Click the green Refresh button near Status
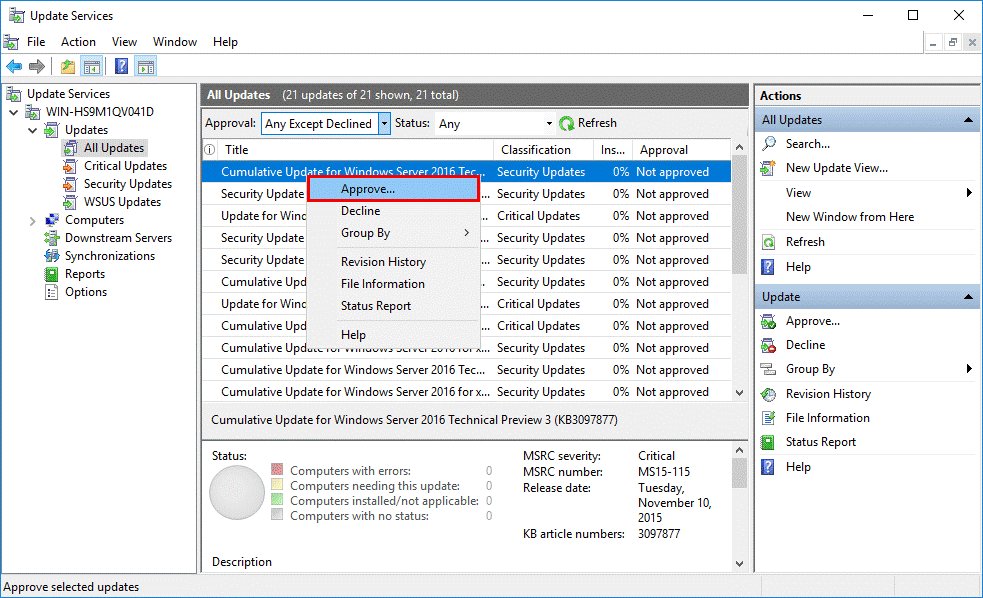Viewport: 983px width, 598px height. [x=587, y=123]
